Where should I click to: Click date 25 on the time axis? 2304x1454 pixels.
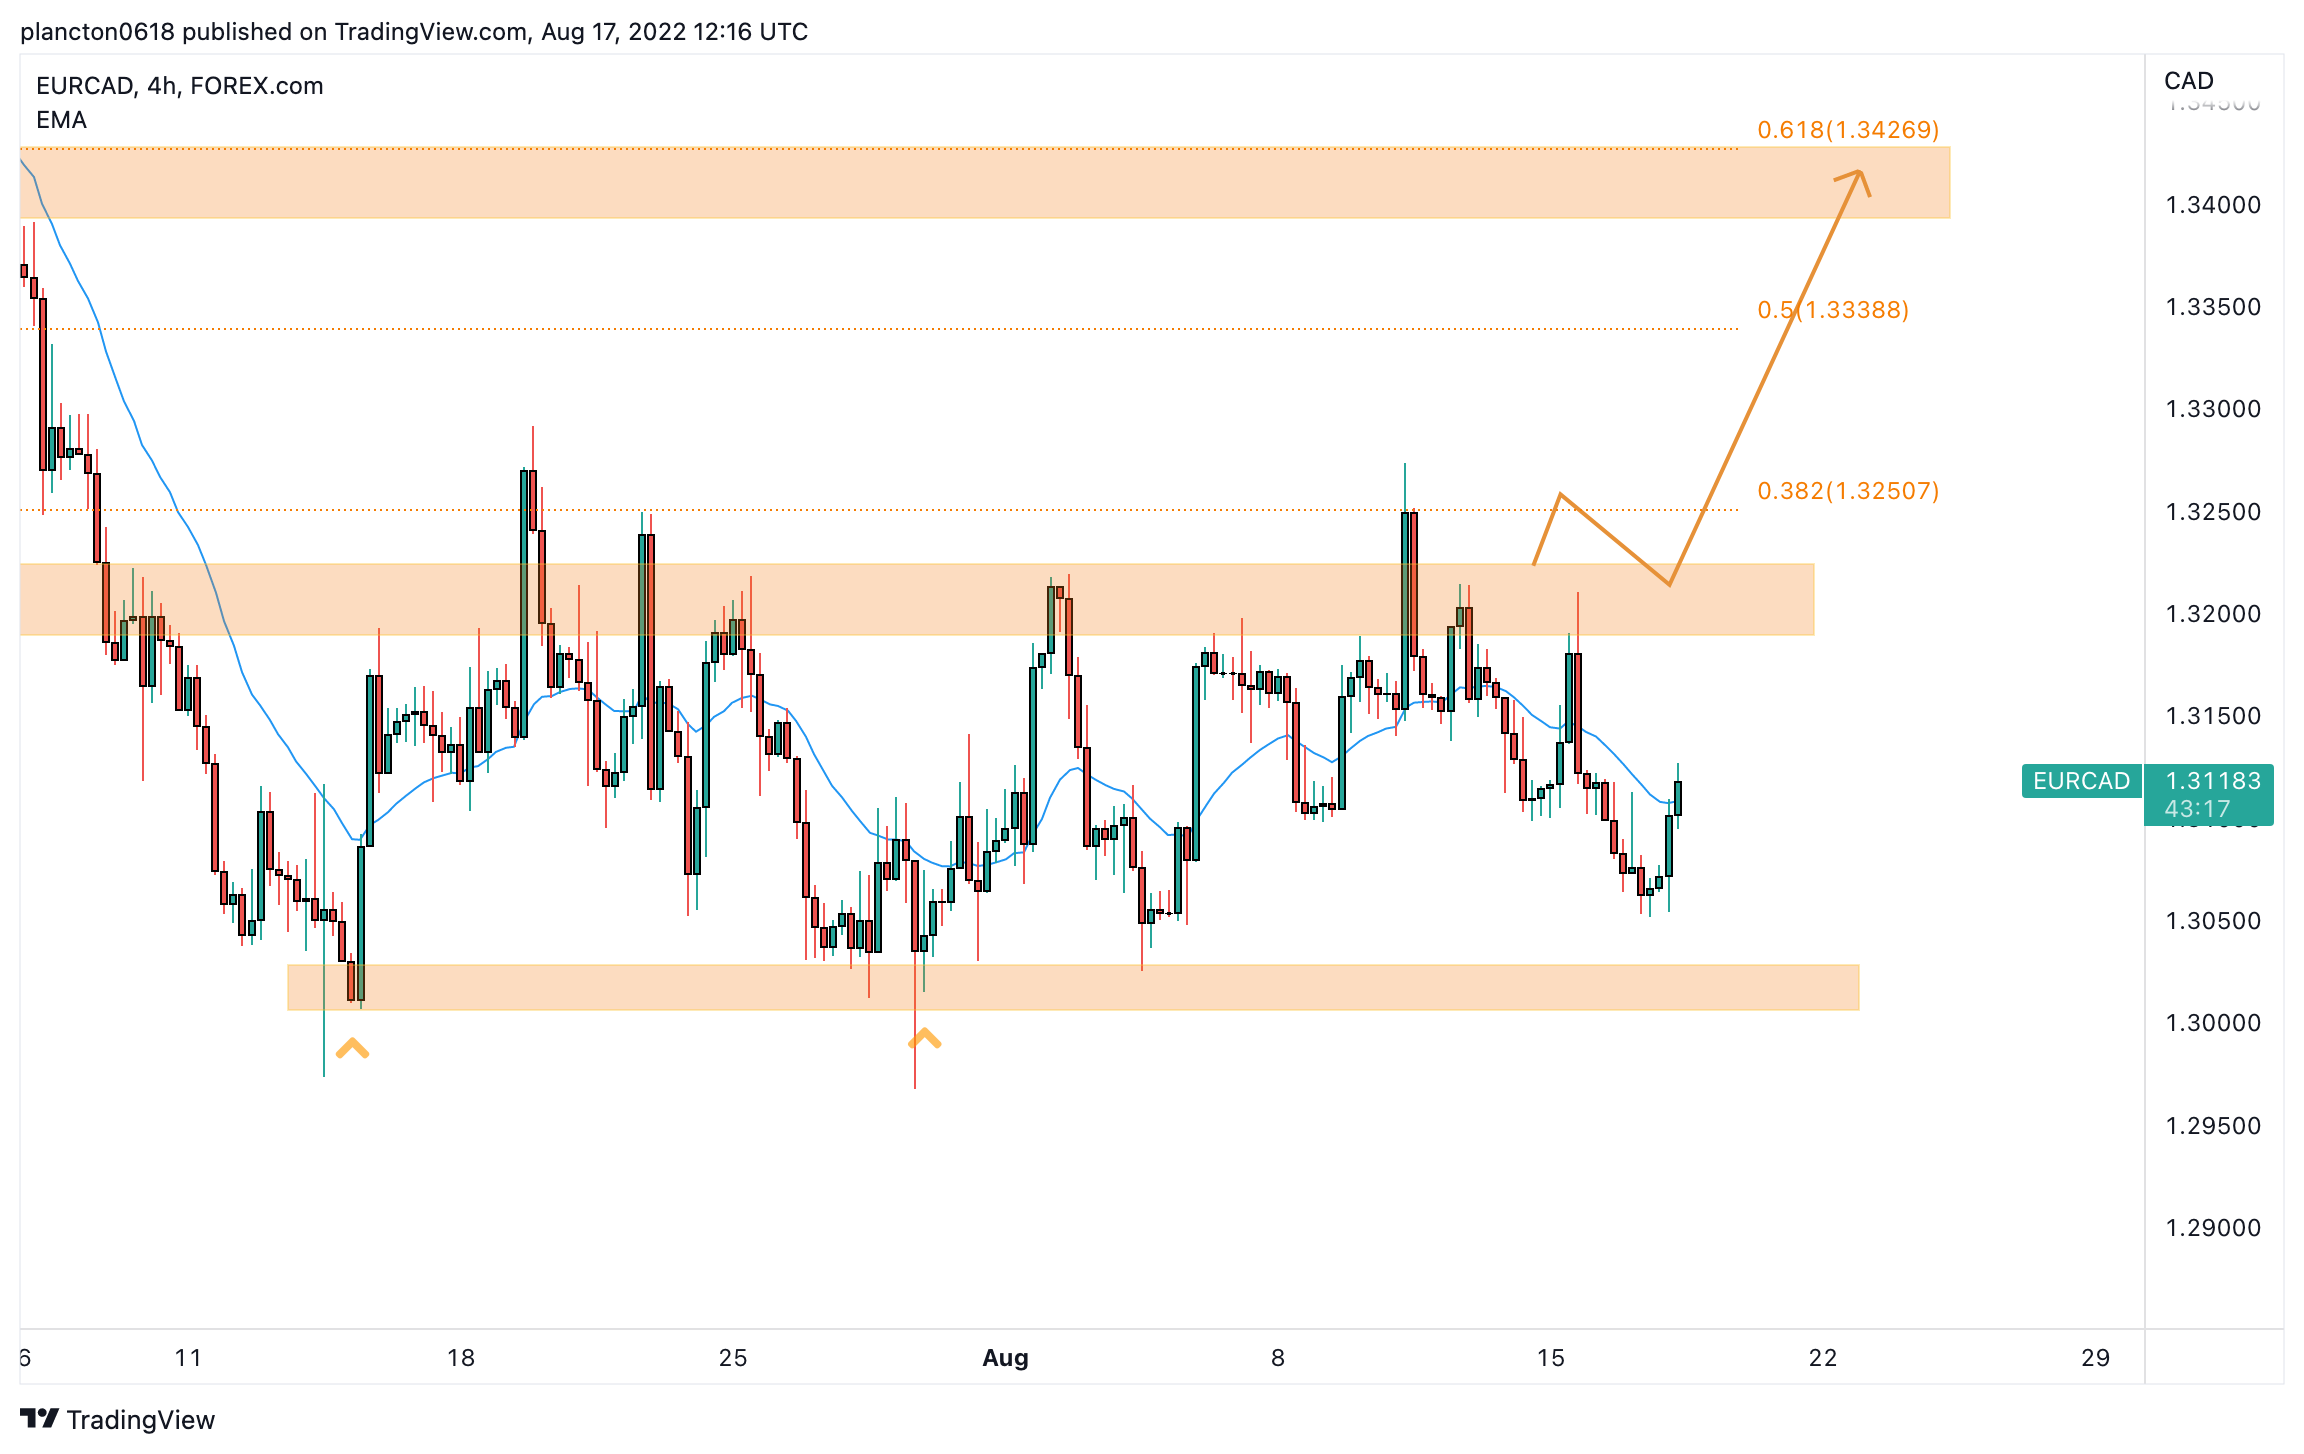[733, 1358]
